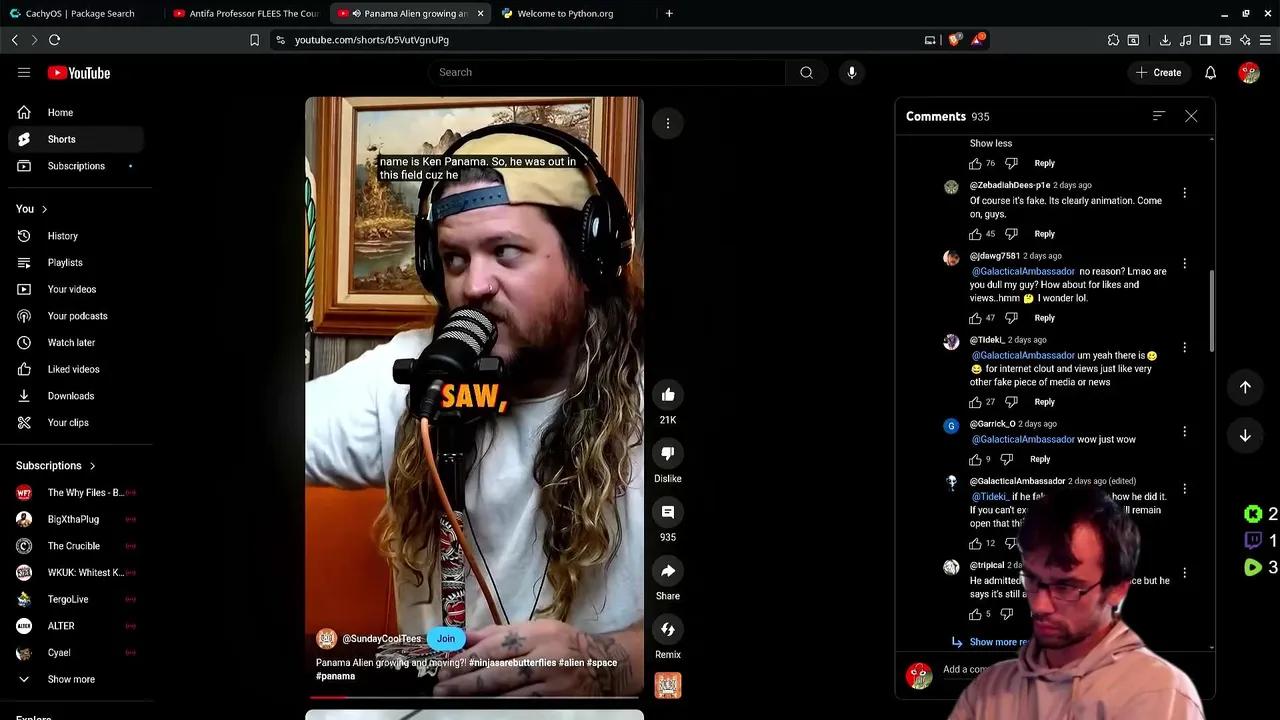The width and height of the screenshot is (1280, 720).
Task: Open options for Garrick_O comment
Action: (1185, 432)
